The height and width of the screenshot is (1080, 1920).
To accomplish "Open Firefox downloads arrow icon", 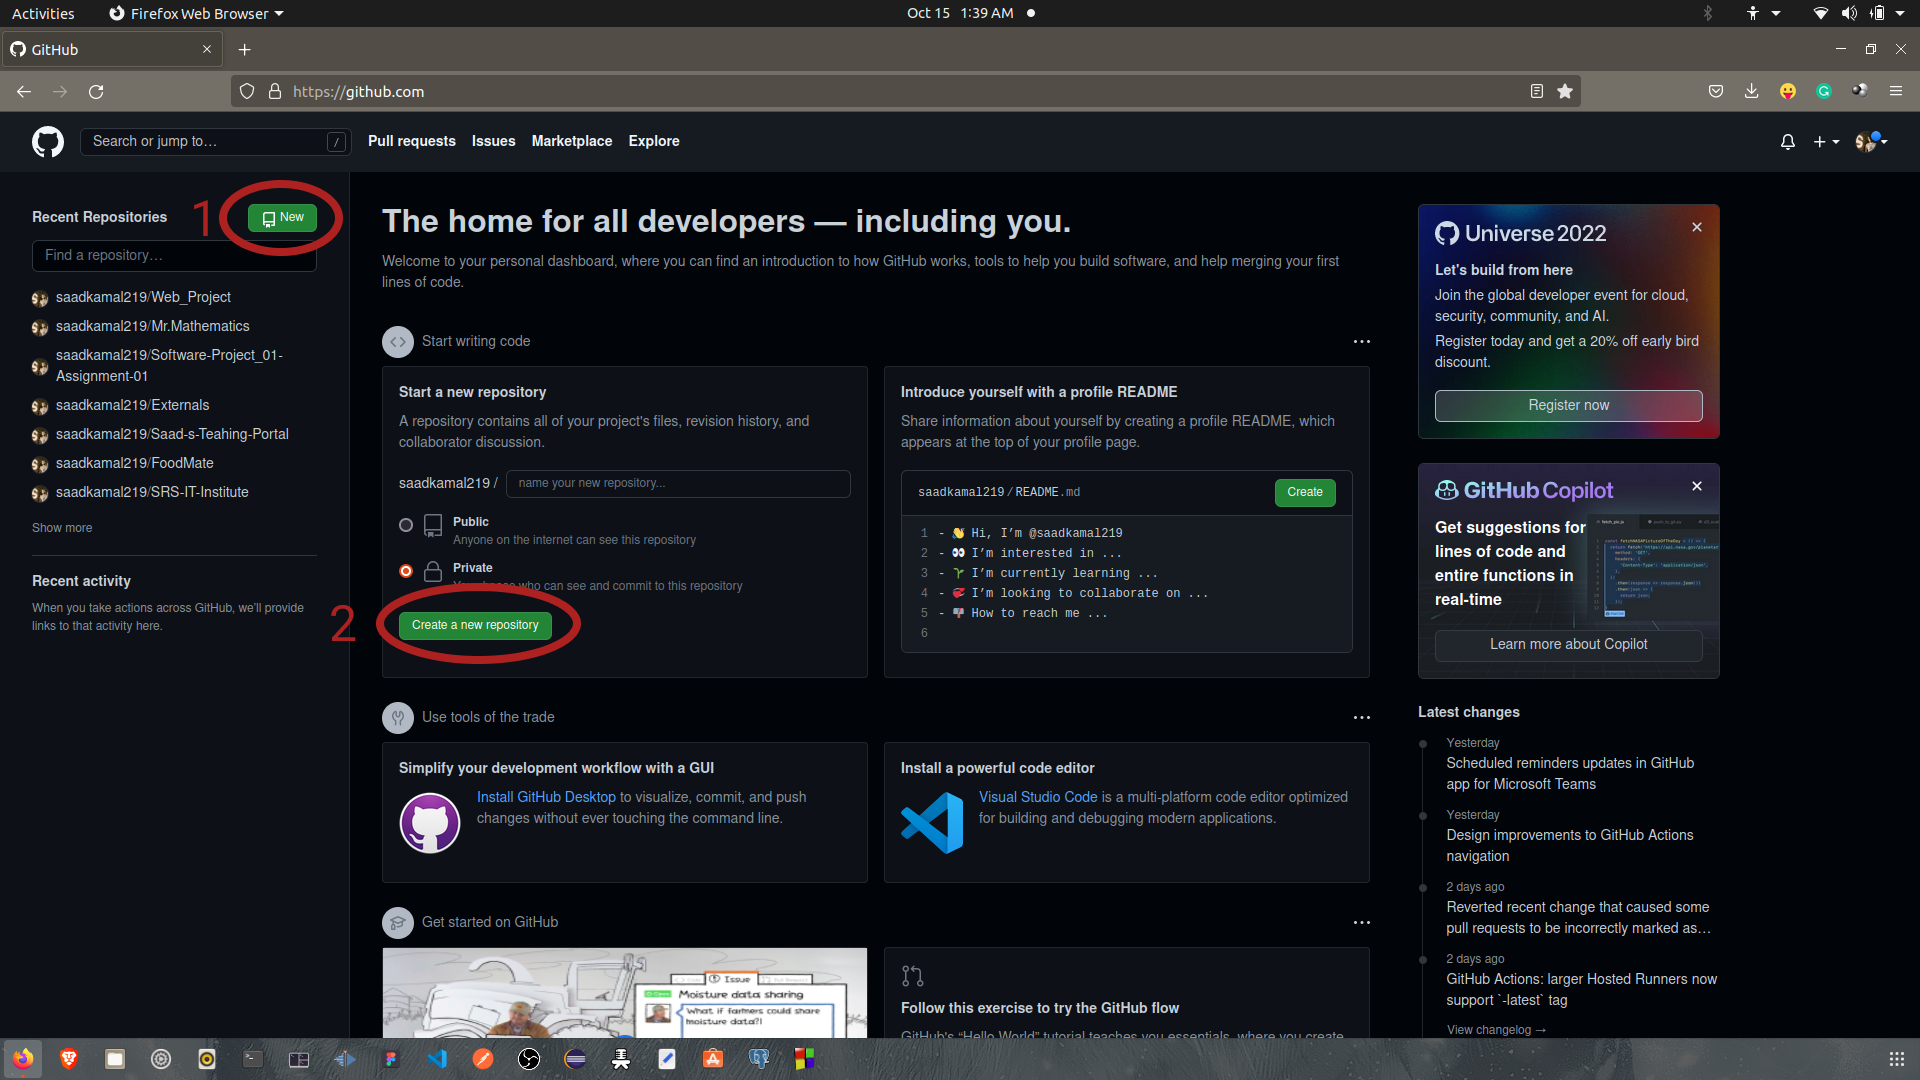I will pyautogui.click(x=1752, y=91).
